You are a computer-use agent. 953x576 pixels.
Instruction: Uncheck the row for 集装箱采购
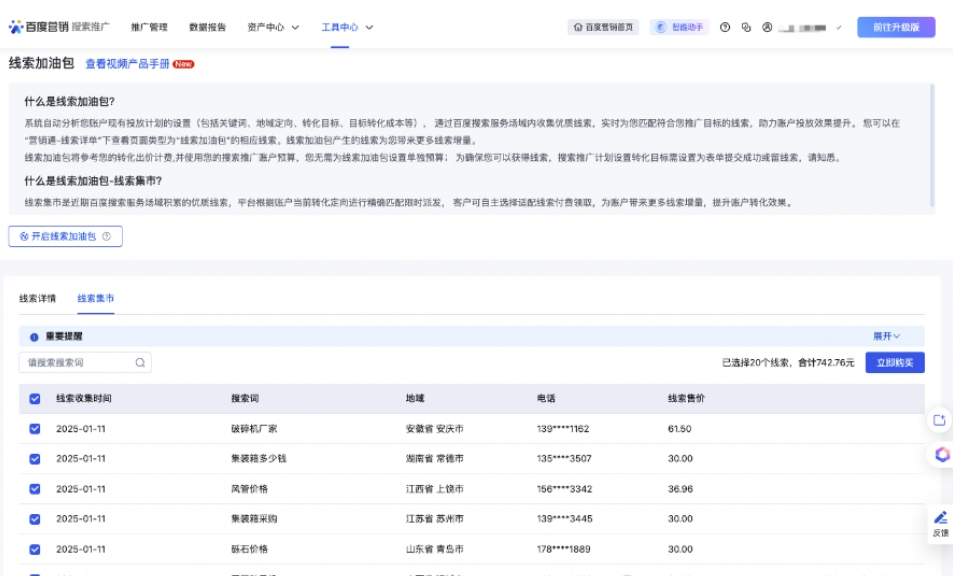click(35, 519)
